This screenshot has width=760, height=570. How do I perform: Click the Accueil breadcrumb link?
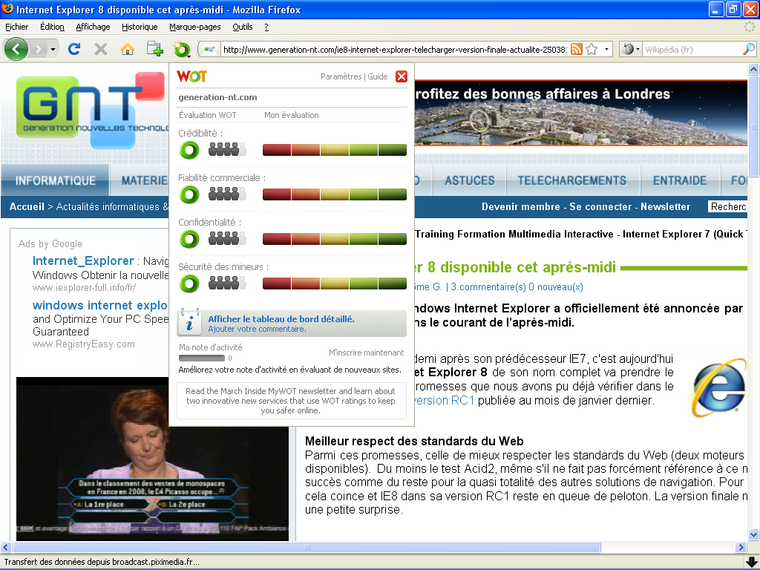pos(27,206)
